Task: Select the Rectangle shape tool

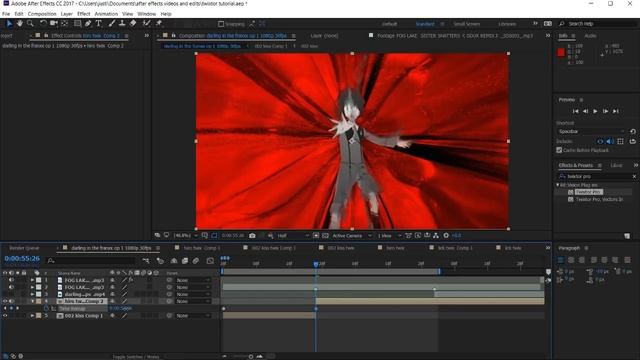Action: point(77,24)
